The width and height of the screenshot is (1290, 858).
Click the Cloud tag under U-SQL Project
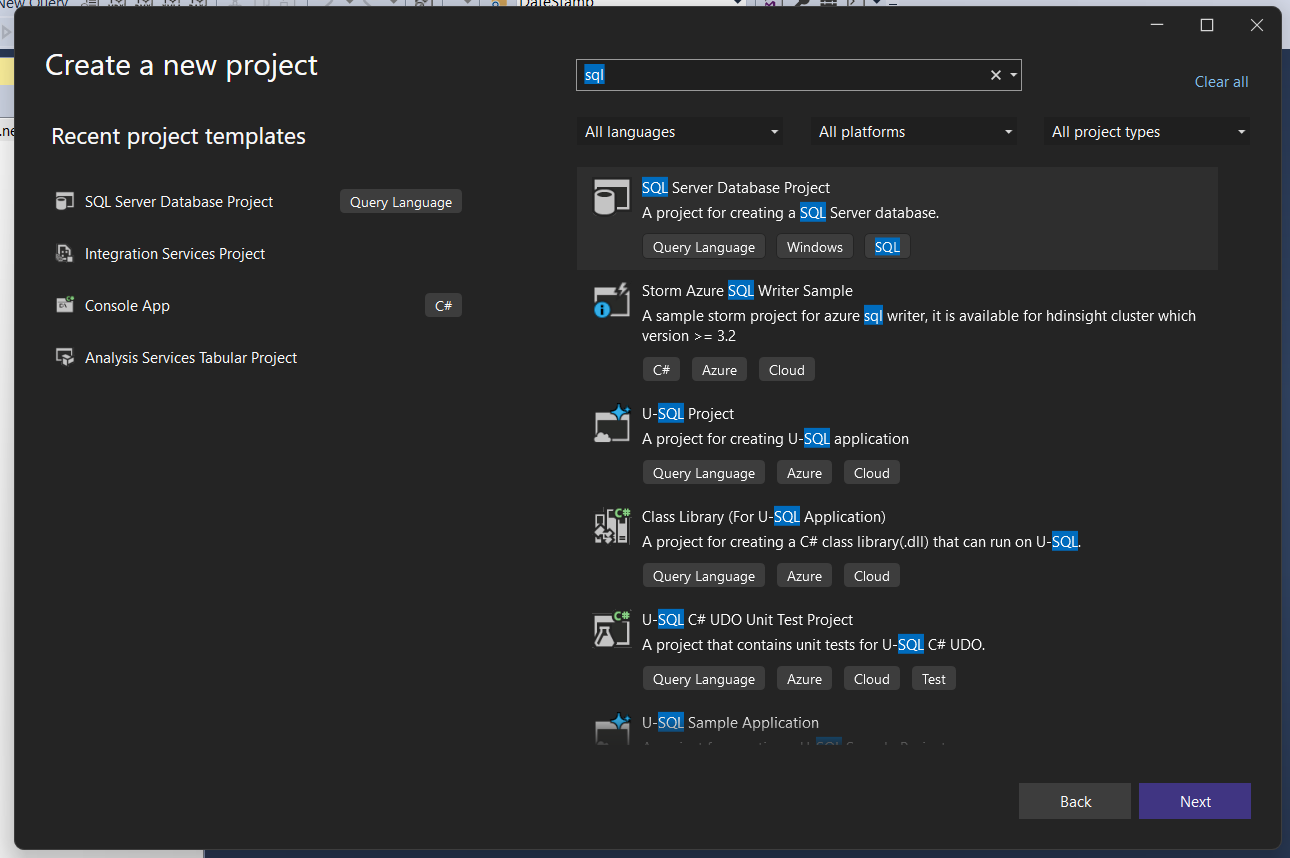[x=872, y=473]
